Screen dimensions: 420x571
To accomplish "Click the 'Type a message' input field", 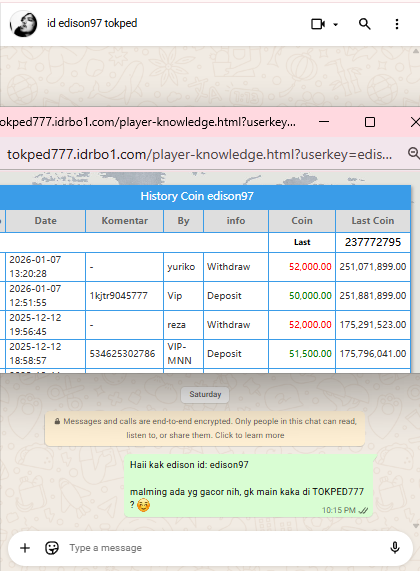I will click(x=226, y=548).
